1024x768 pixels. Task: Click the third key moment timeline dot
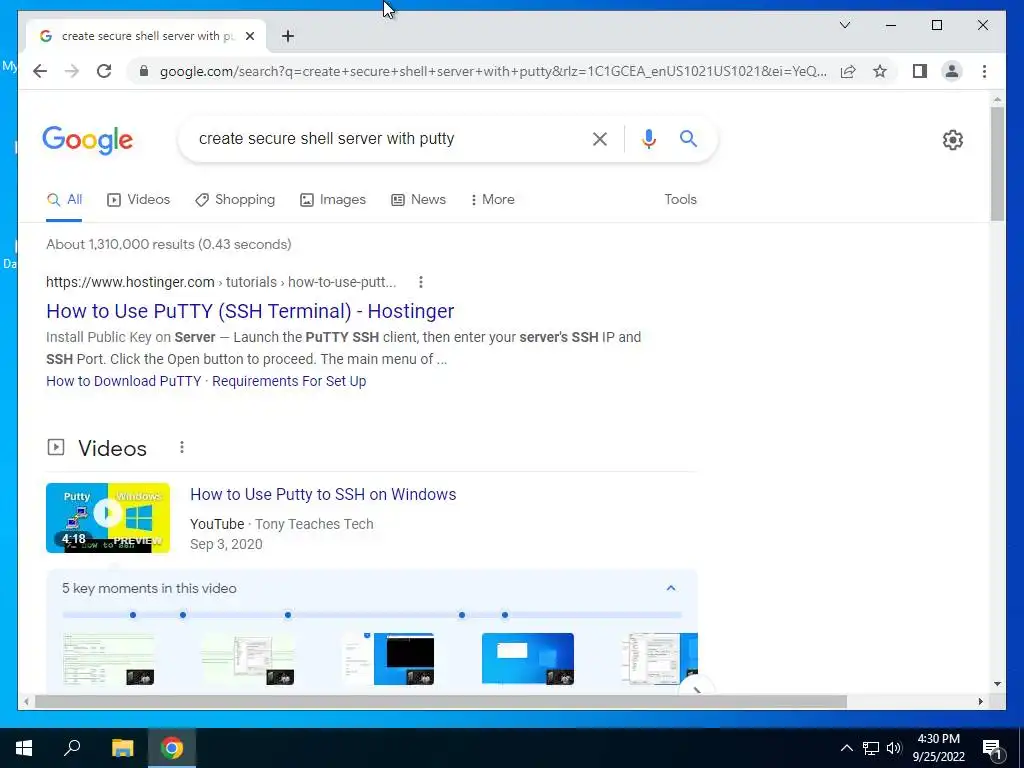point(288,615)
